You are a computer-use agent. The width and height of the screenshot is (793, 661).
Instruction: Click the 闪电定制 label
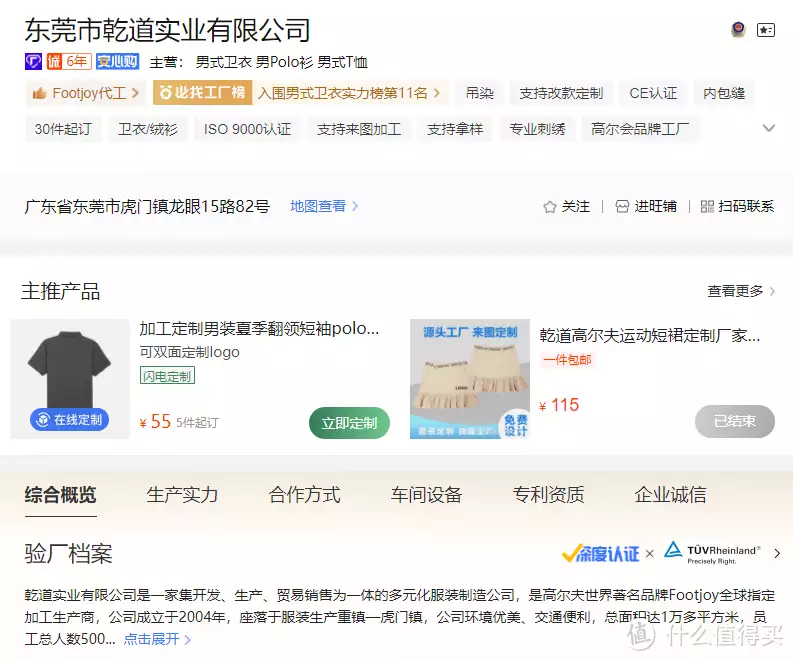pyautogui.click(x=167, y=376)
